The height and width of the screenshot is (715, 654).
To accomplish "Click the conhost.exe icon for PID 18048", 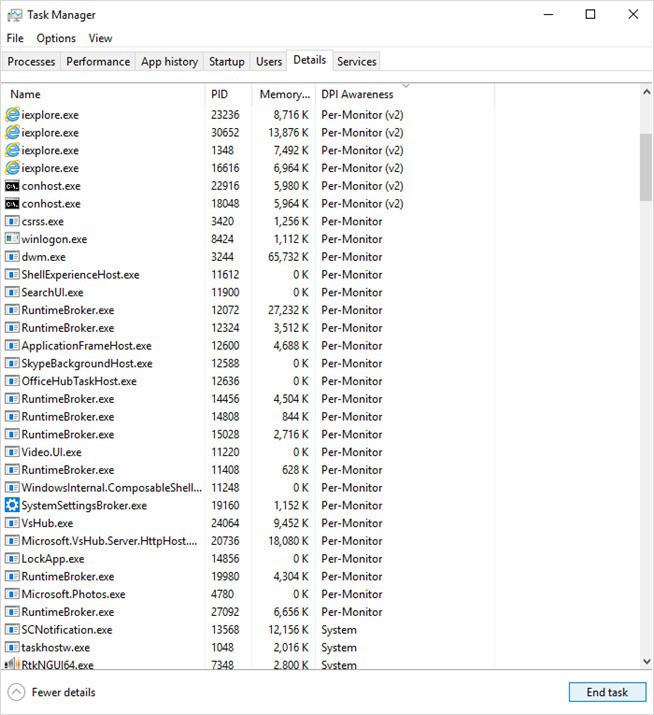I will [x=12, y=204].
